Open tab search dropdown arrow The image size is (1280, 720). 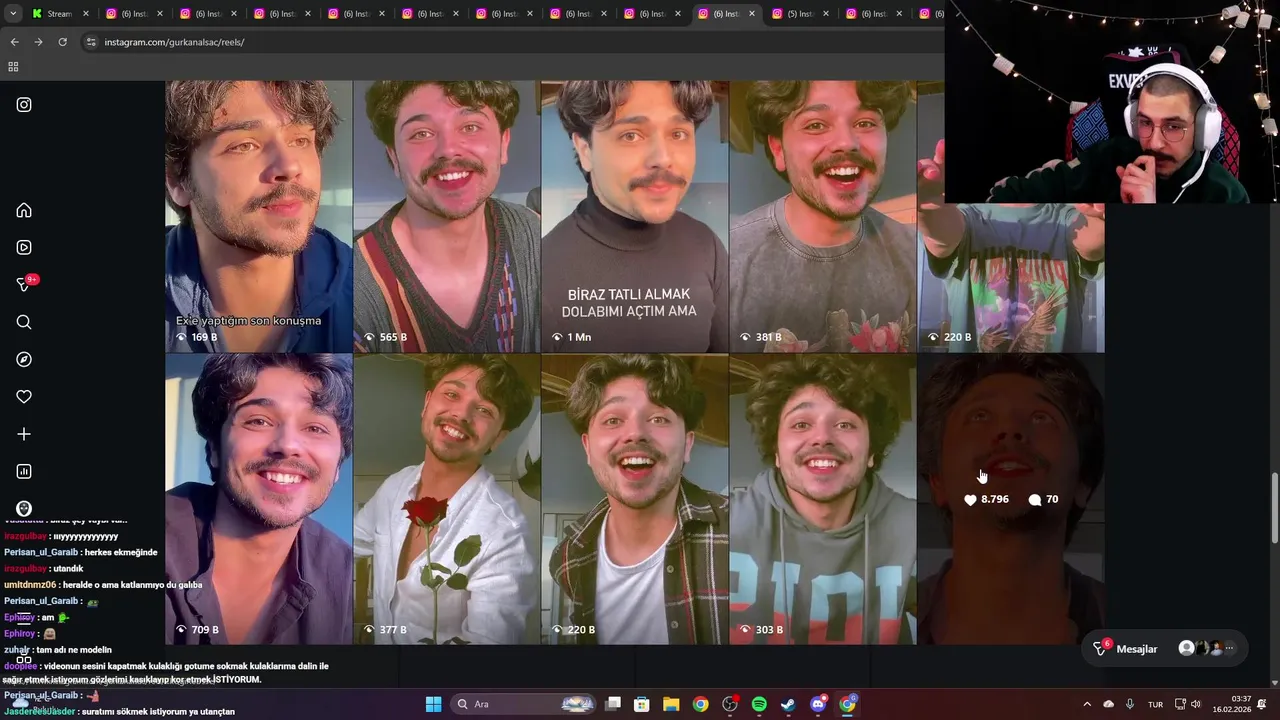(x=12, y=14)
